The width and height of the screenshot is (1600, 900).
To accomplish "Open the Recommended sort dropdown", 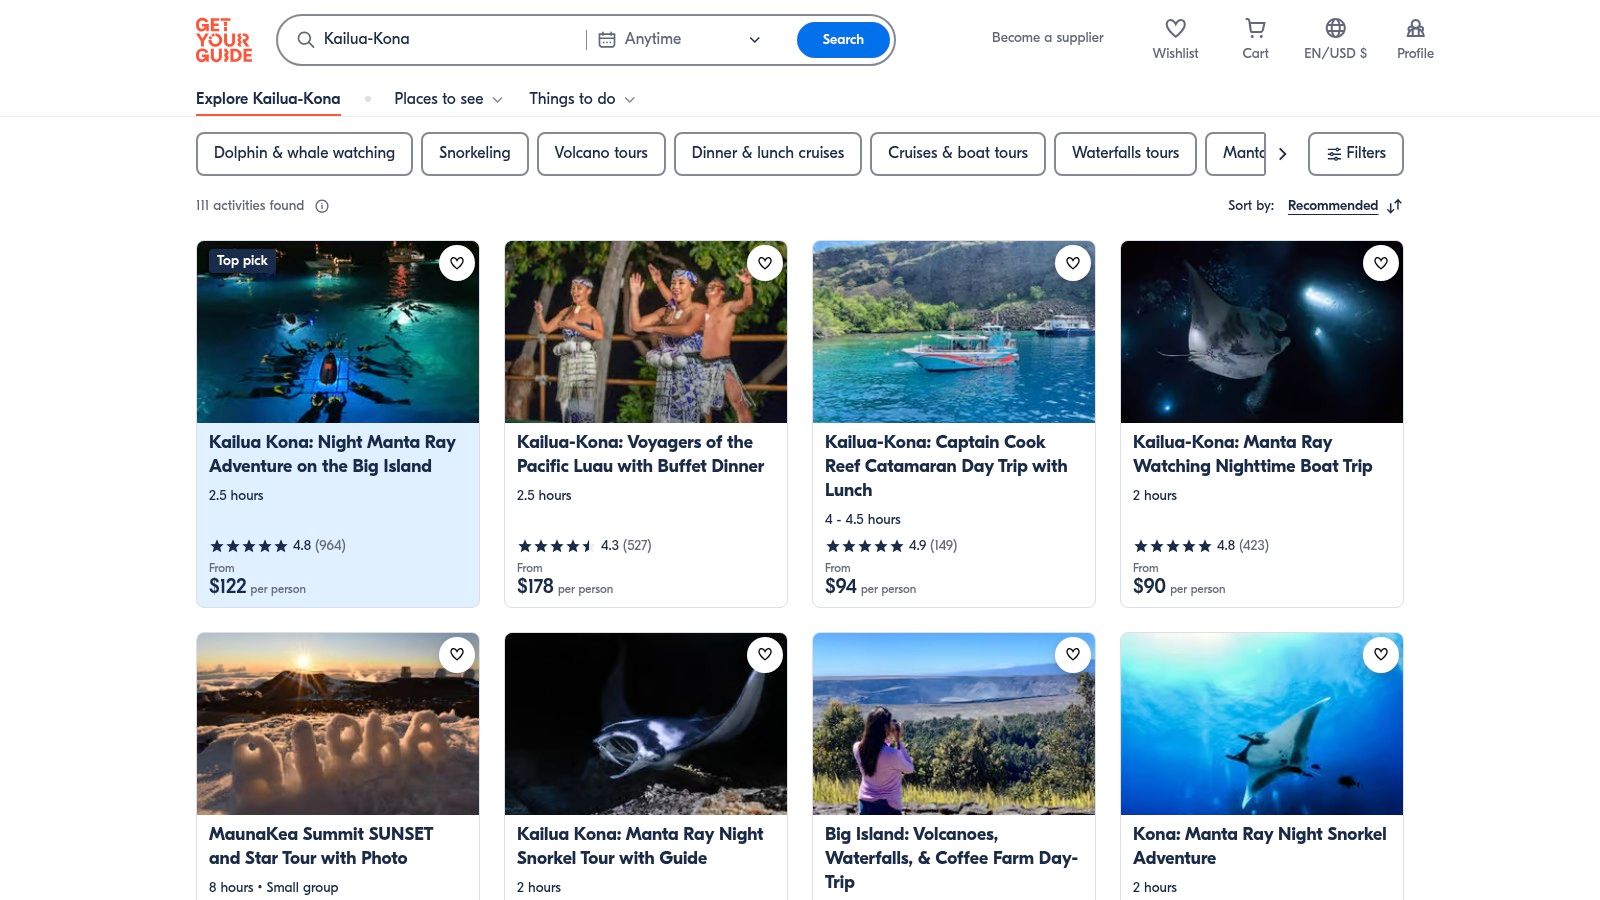I will pyautogui.click(x=1332, y=206).
